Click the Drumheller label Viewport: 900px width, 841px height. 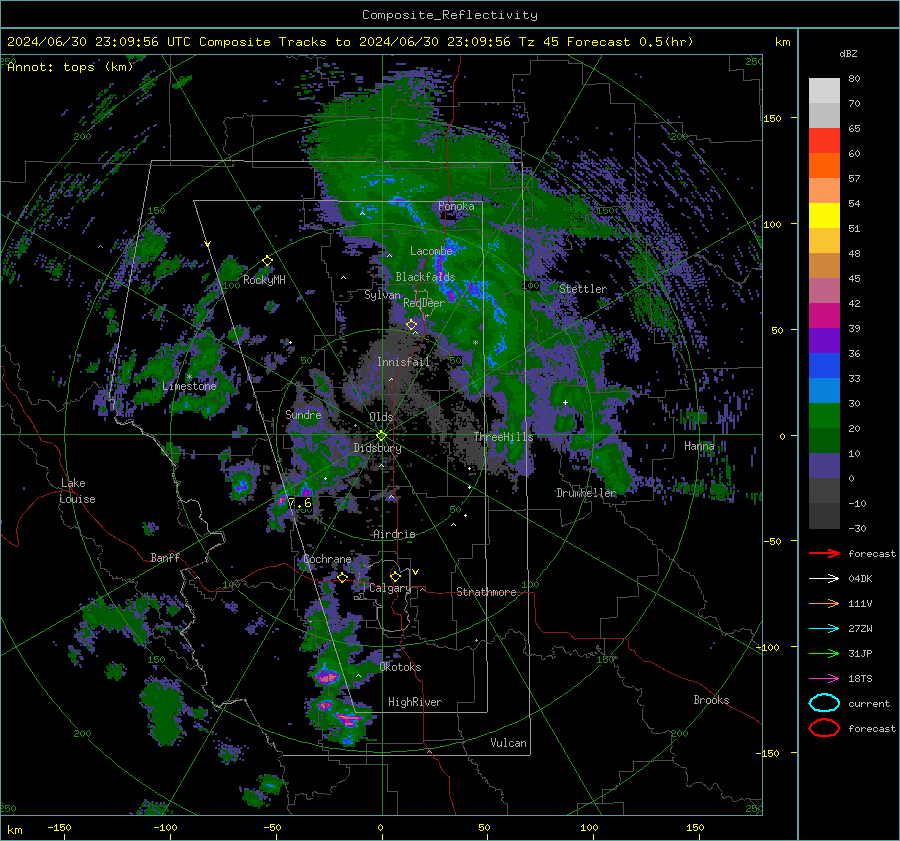586,493
